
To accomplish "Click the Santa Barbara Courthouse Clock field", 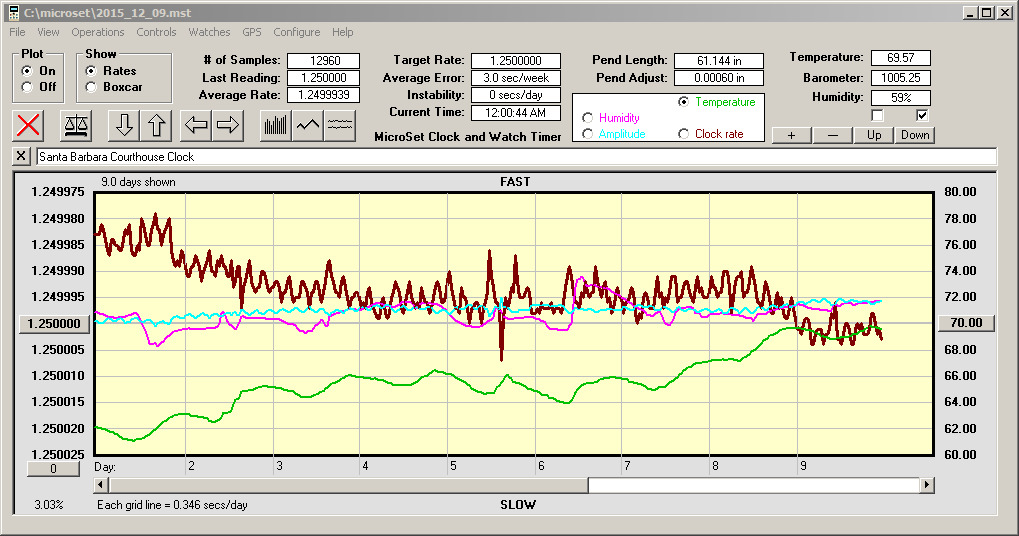I will tap(516, 157).
